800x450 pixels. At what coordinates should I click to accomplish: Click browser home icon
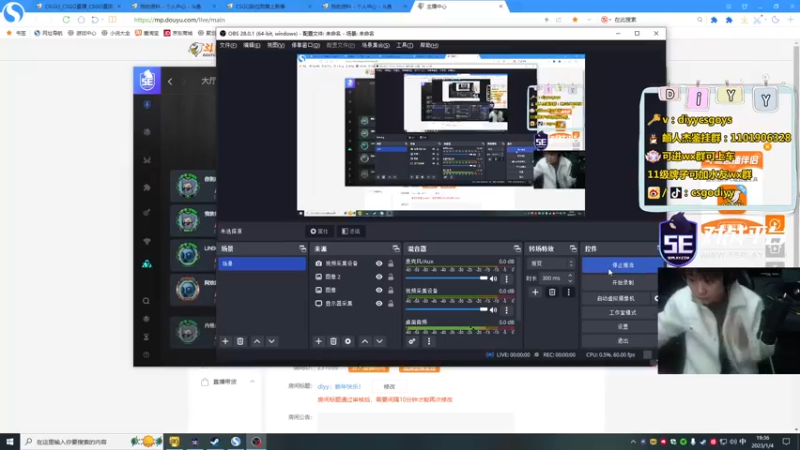[x=81, y=19]
